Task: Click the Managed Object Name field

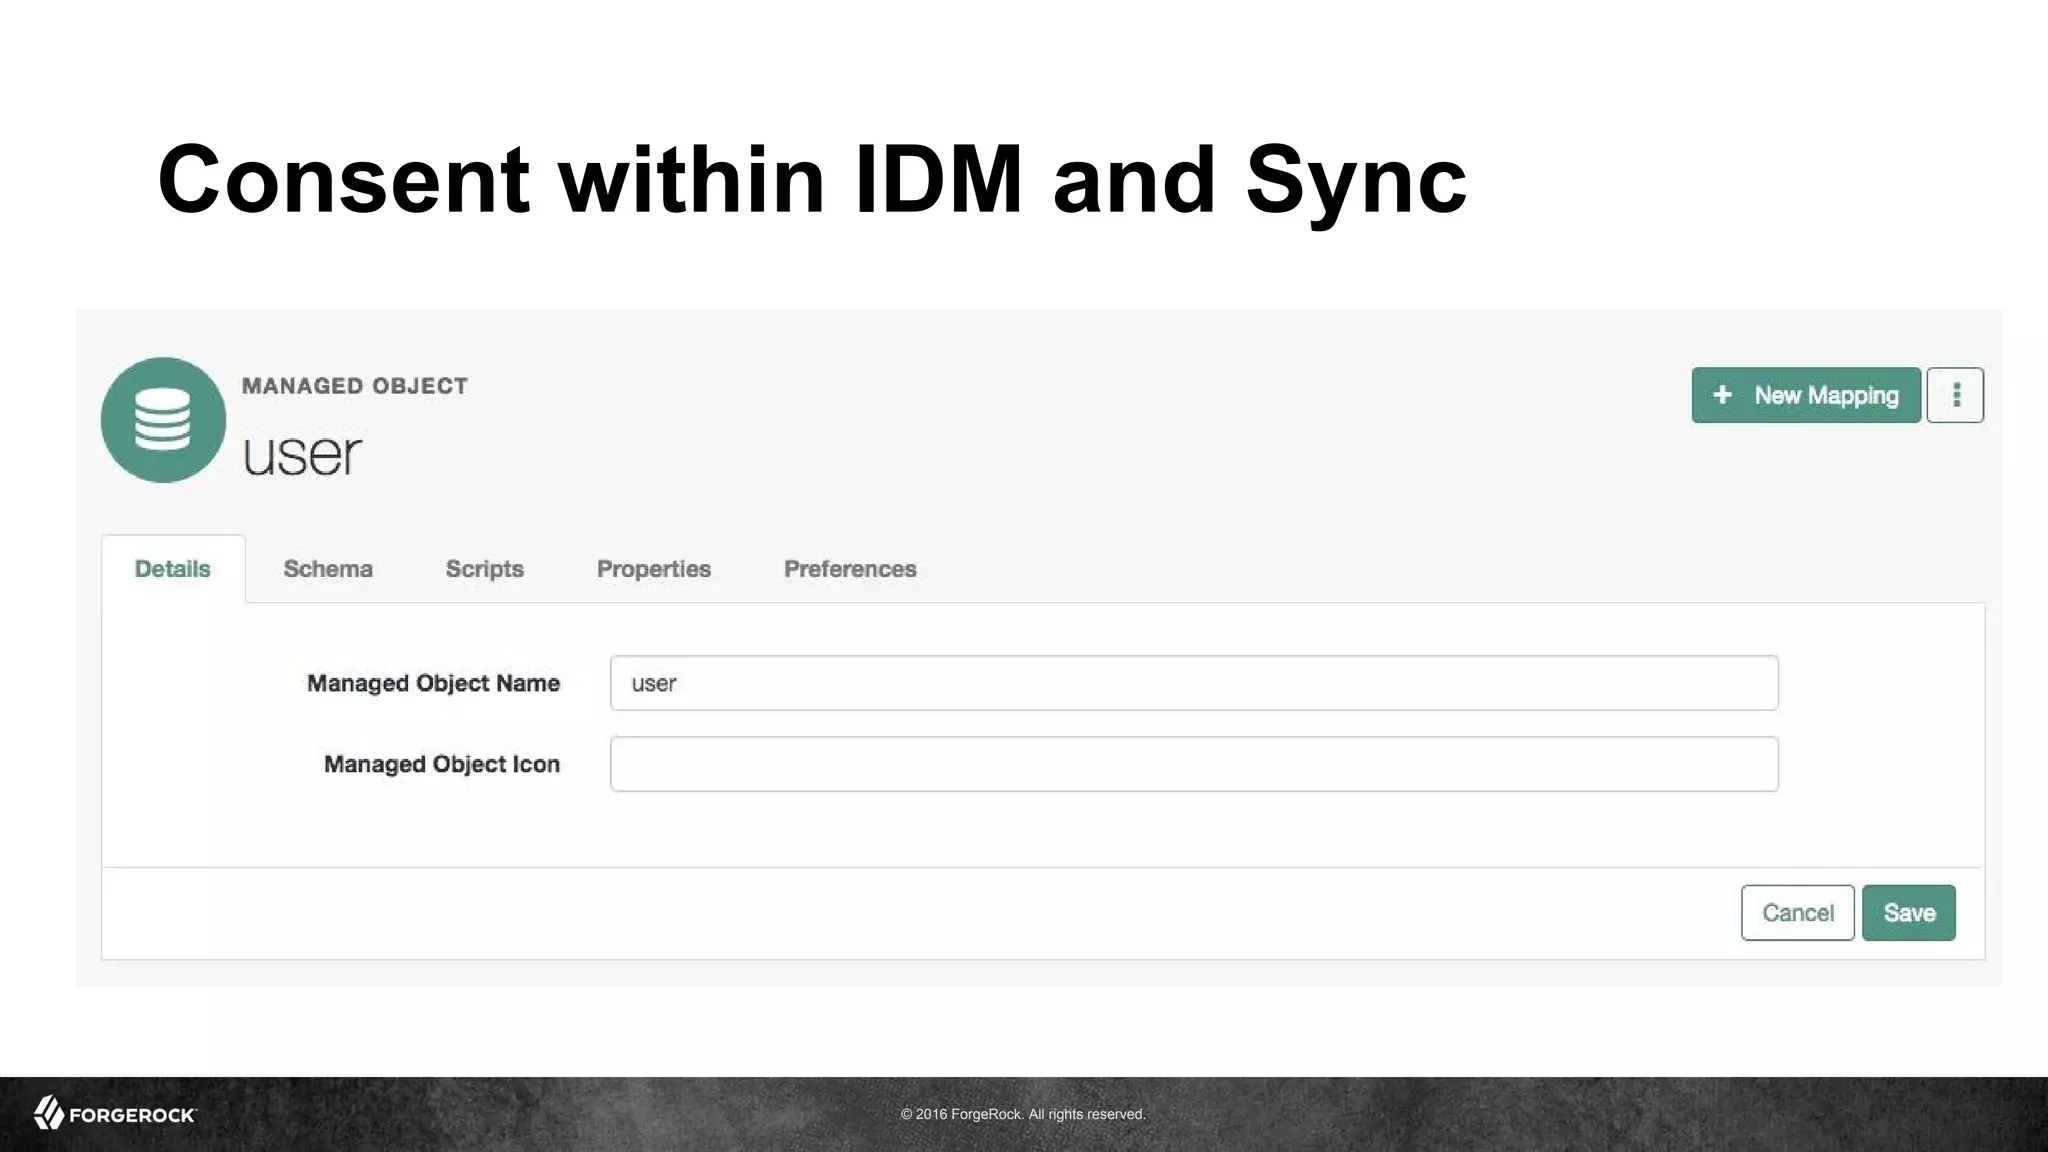Action: coord(1194,683)
